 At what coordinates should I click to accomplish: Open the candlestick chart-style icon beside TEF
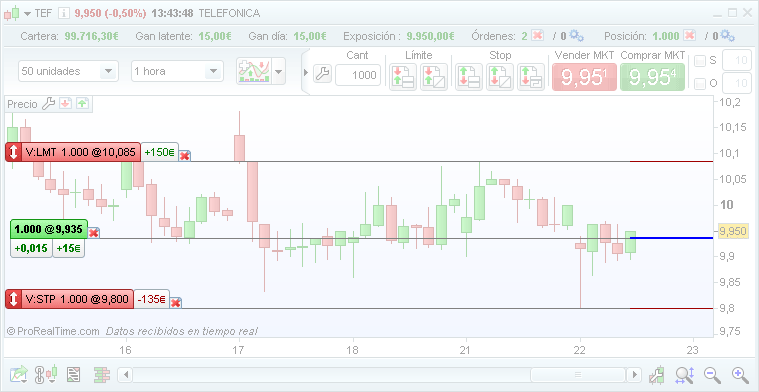12,13
